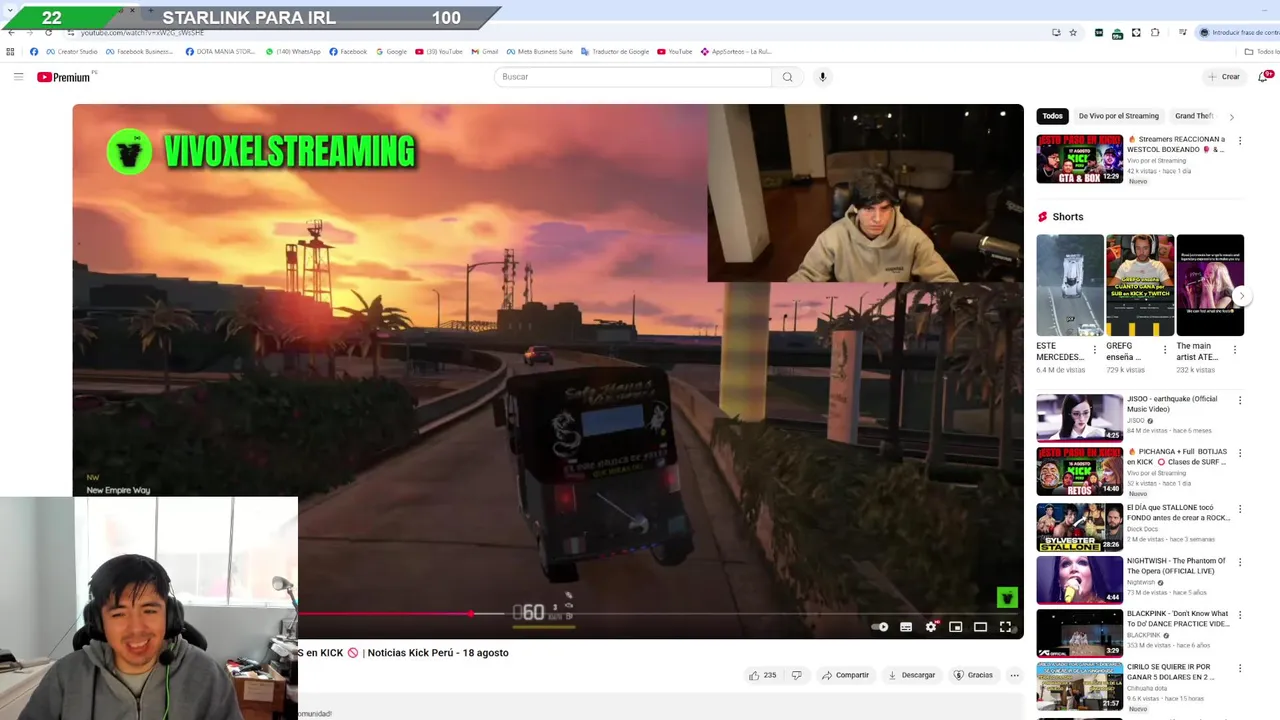1280x720 pixels.
Task: Start voice search with microphone icon
Action: (x=822, y=77)
